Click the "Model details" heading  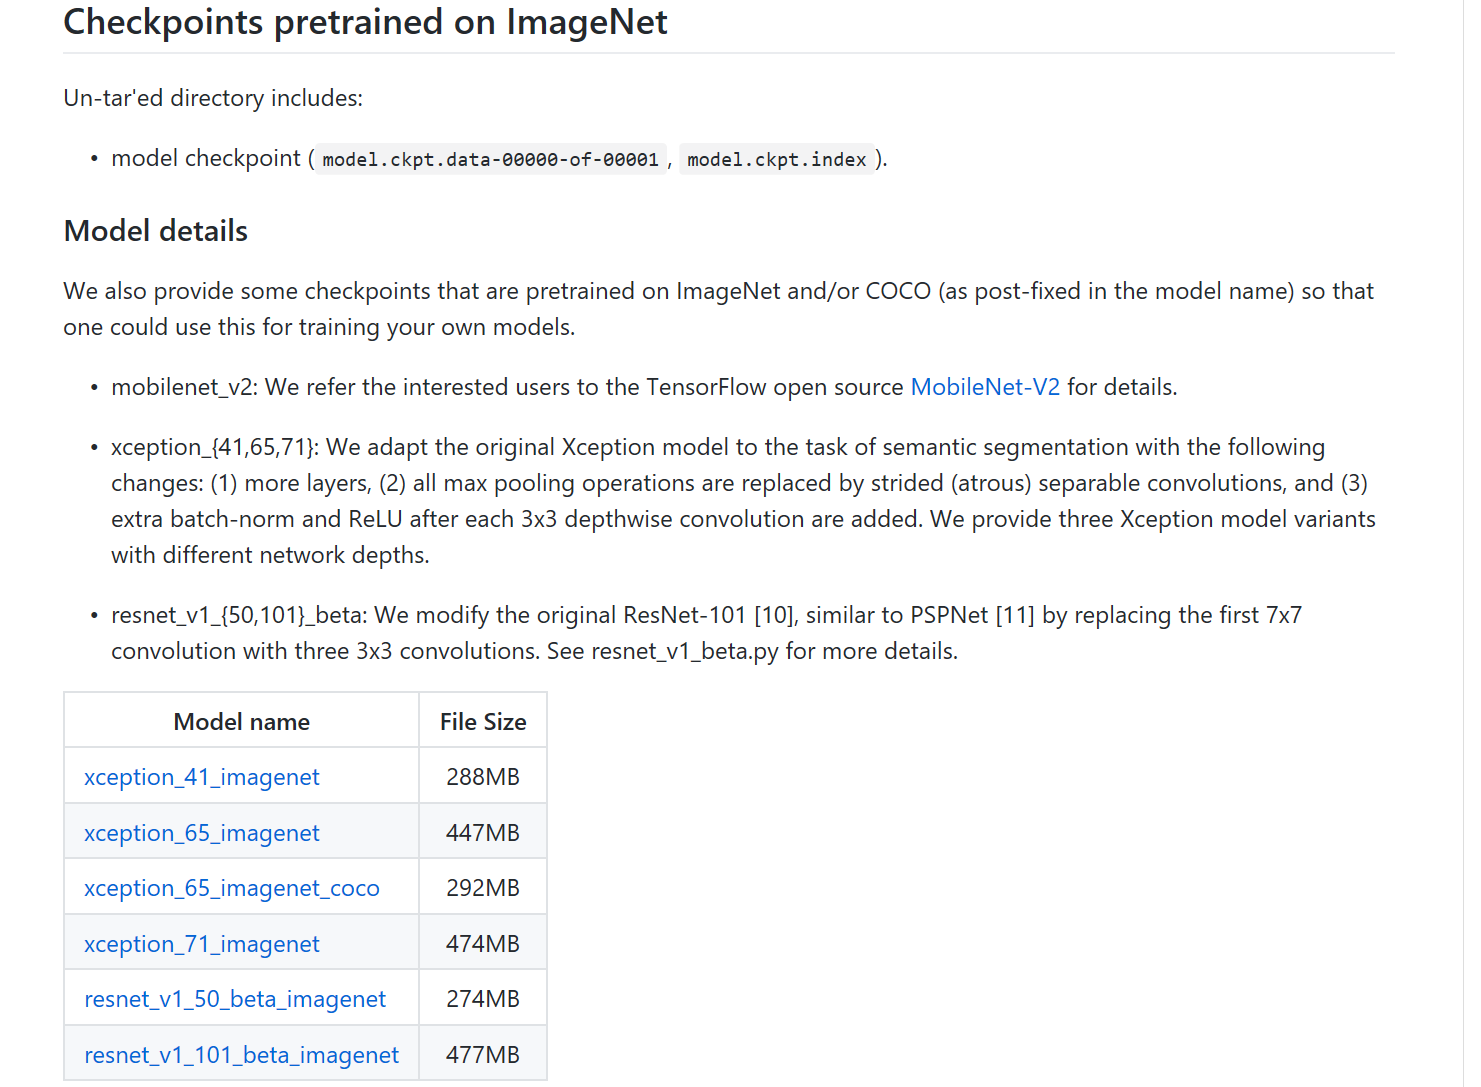[155, 231]
